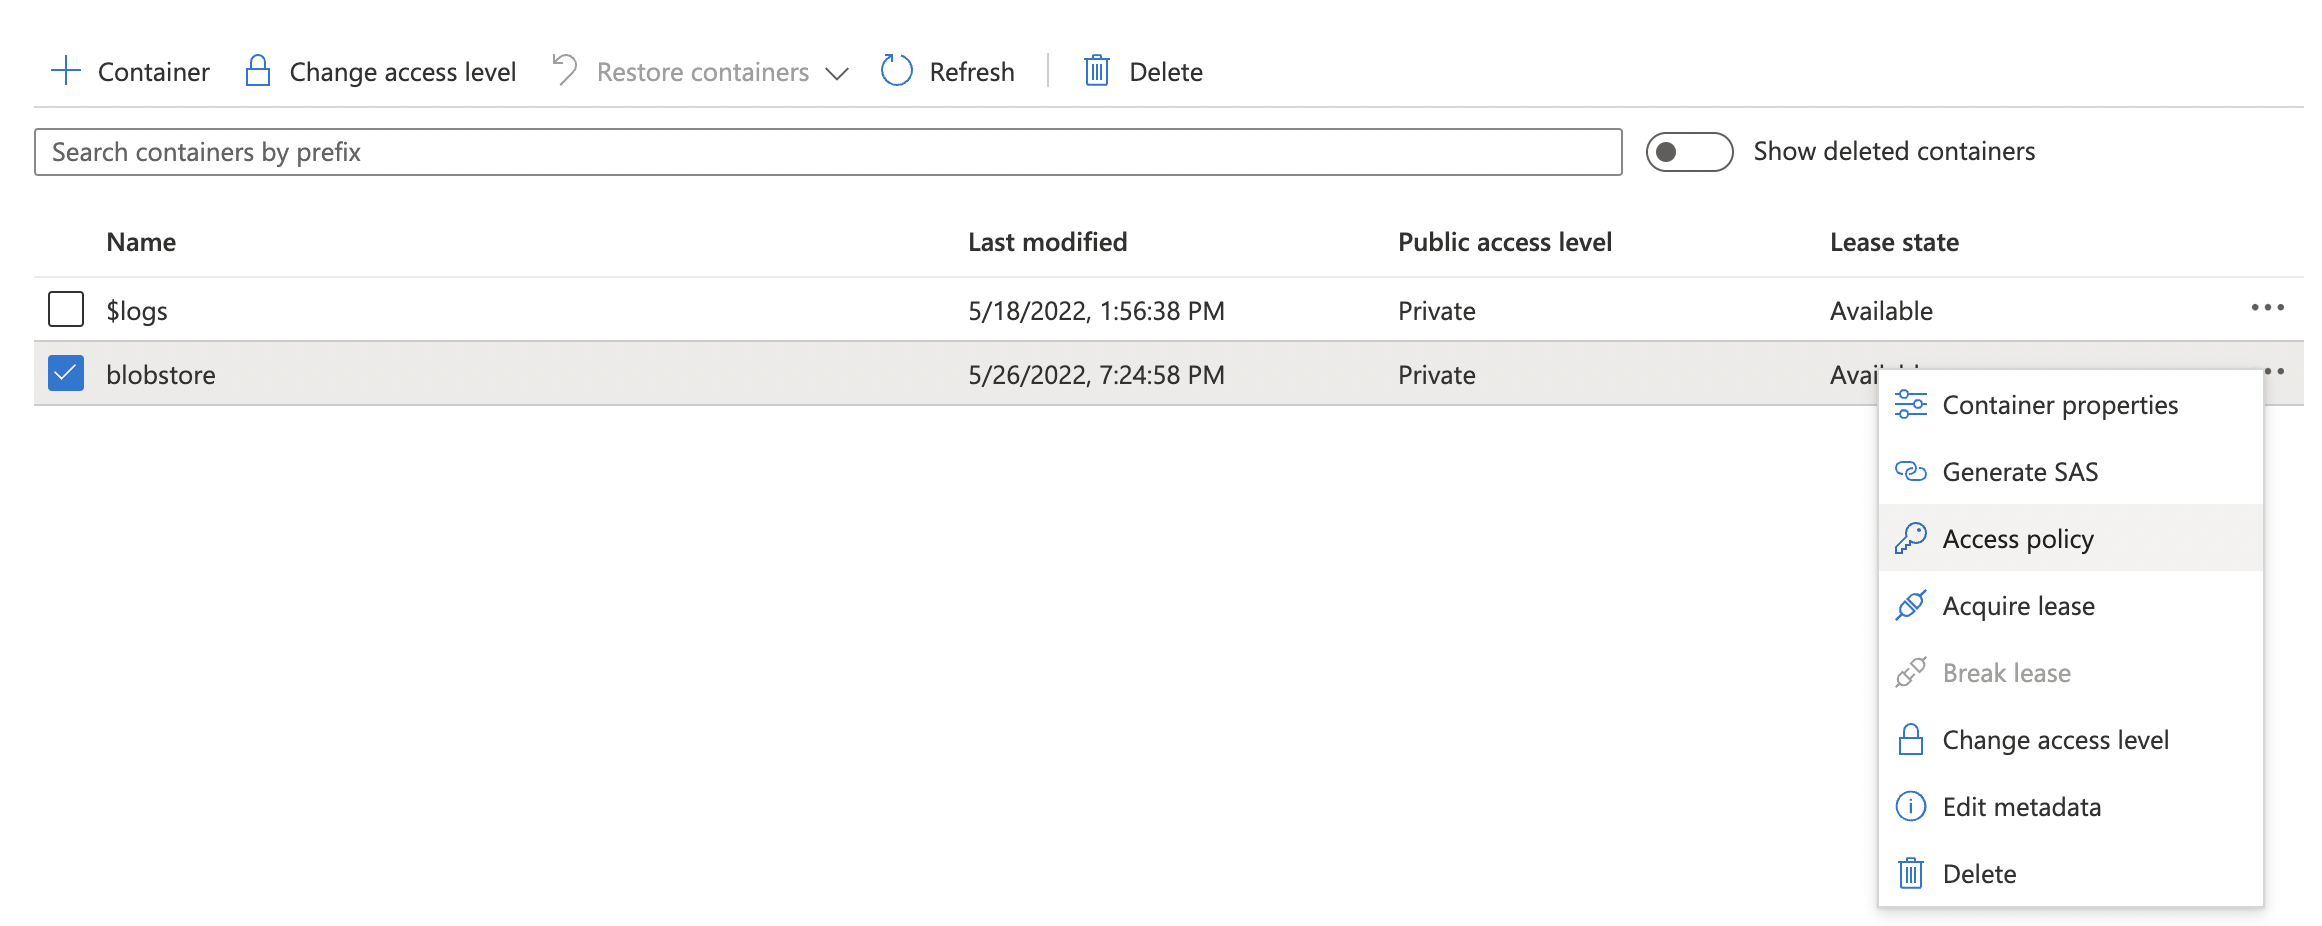This screenshot has width=2322, height=926.
Task: Expand the Restore containers dropdown chevron
Action: pos(837,73)
